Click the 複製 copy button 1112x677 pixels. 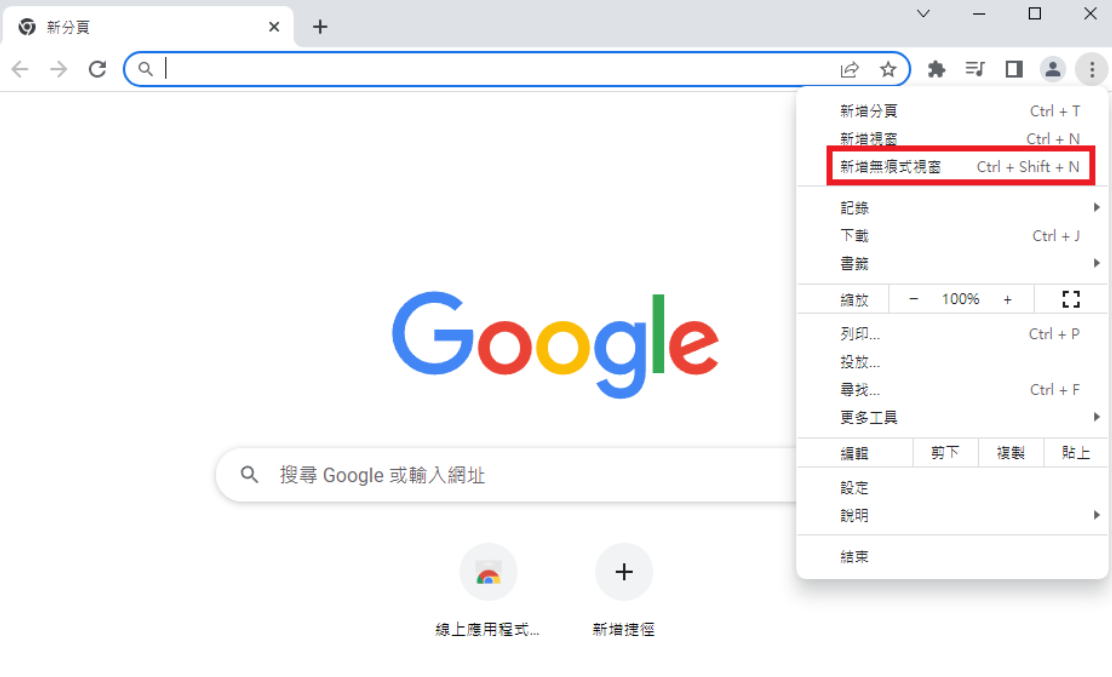pos(1010,453)
